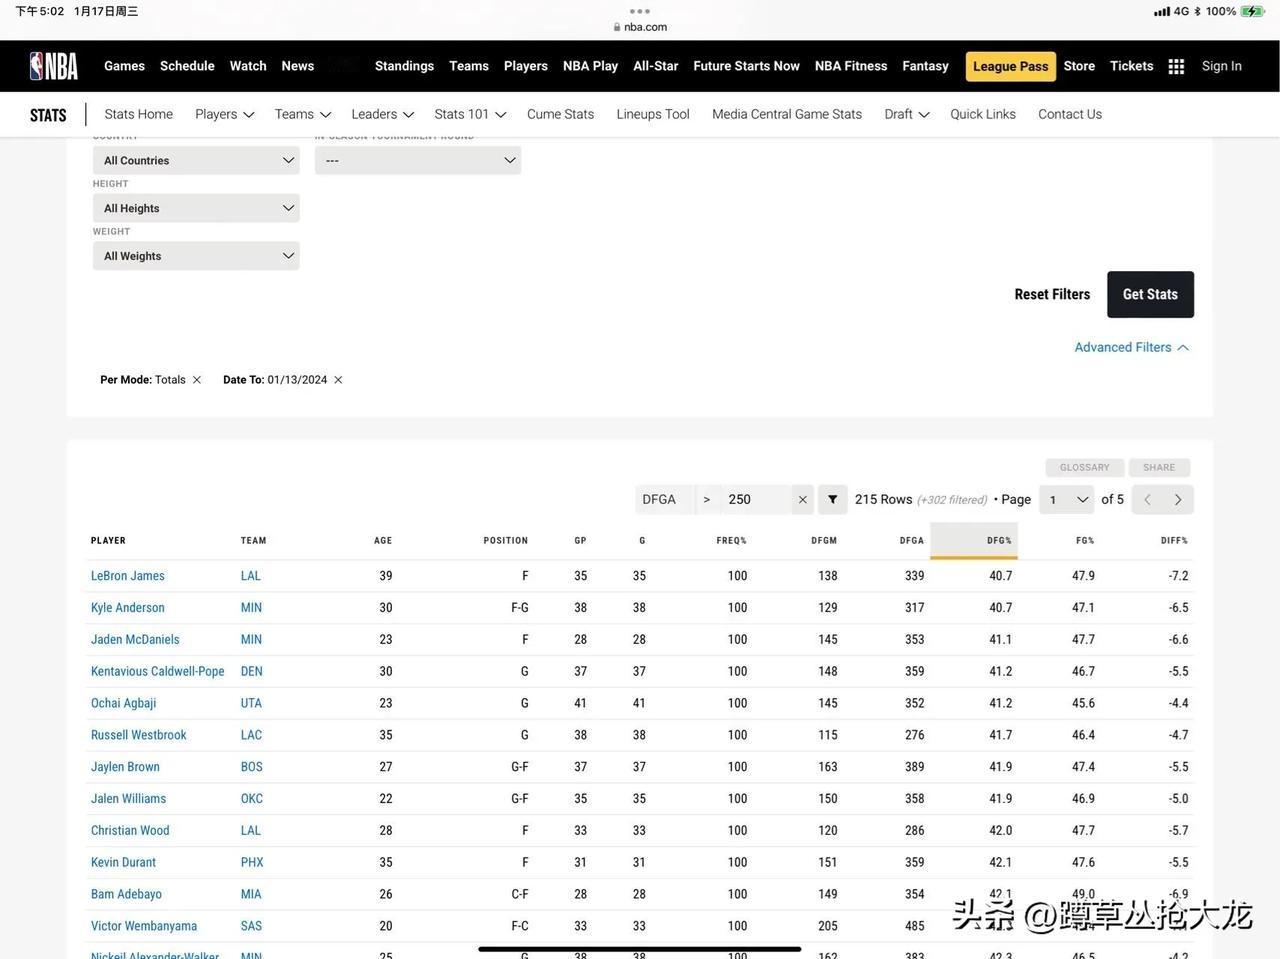This screenshot has height=959, width=1280.
Task: Open the Tickets link
Action: (x=1132, y=66)
